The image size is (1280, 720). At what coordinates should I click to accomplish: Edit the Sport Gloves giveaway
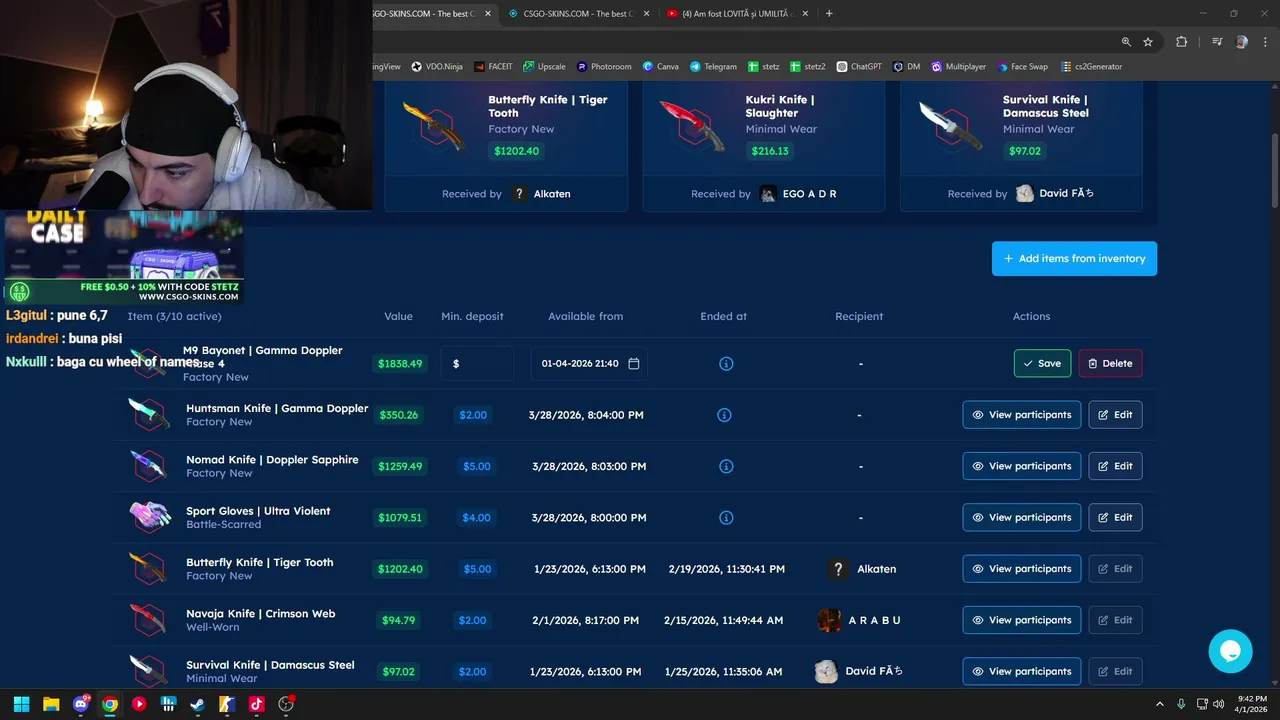click(1115, 517)
